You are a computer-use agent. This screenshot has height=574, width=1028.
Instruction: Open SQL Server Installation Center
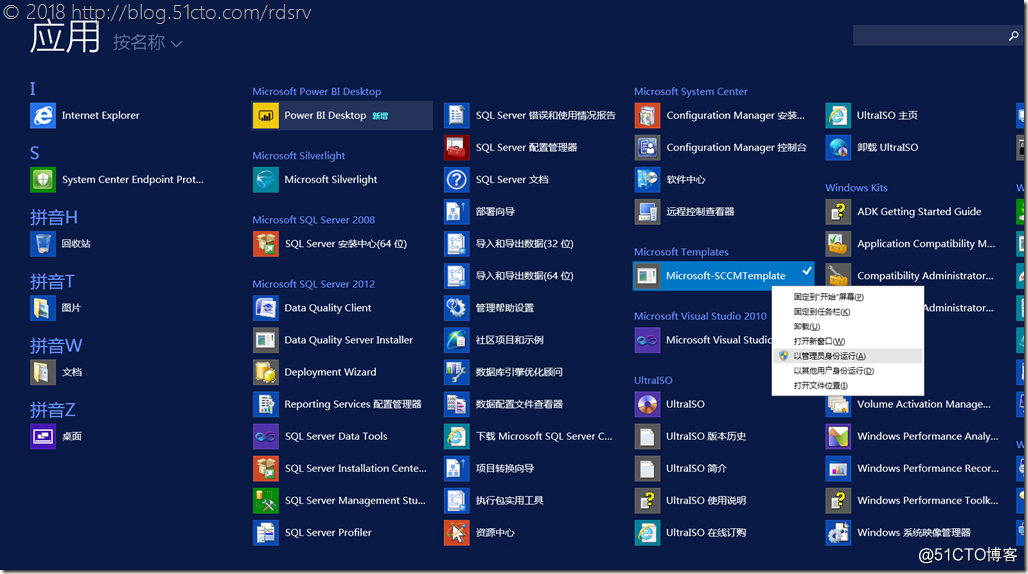340,469
